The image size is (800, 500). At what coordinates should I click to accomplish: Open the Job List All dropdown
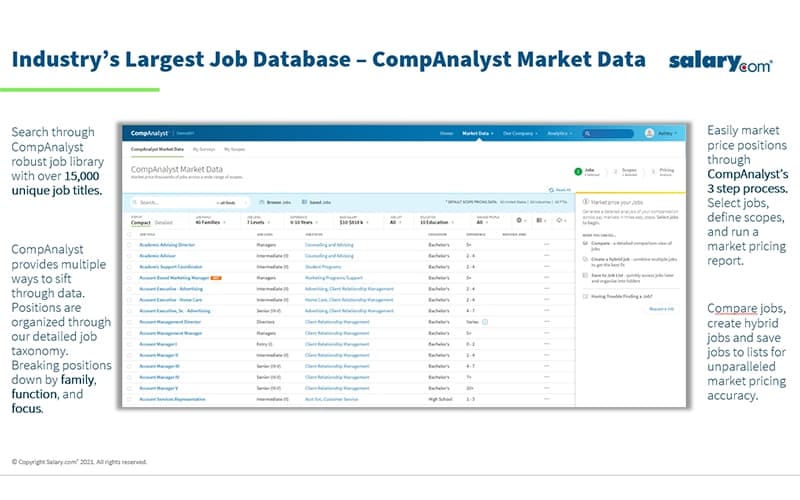point(396,222)
